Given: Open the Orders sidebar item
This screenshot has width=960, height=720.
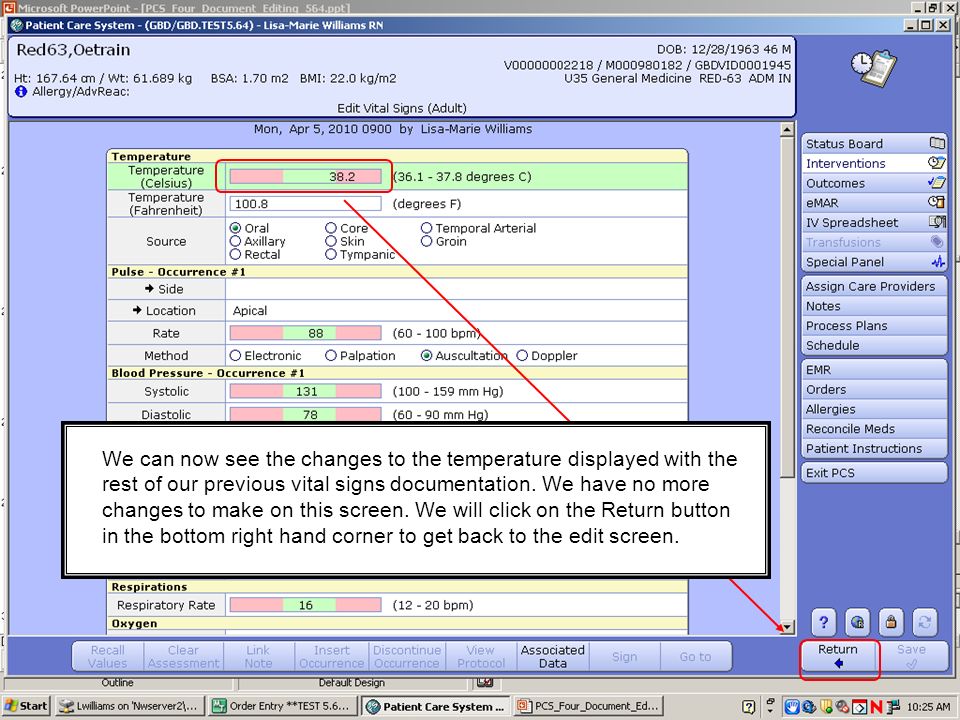Looking at the screenshot, I should (874, 389).
